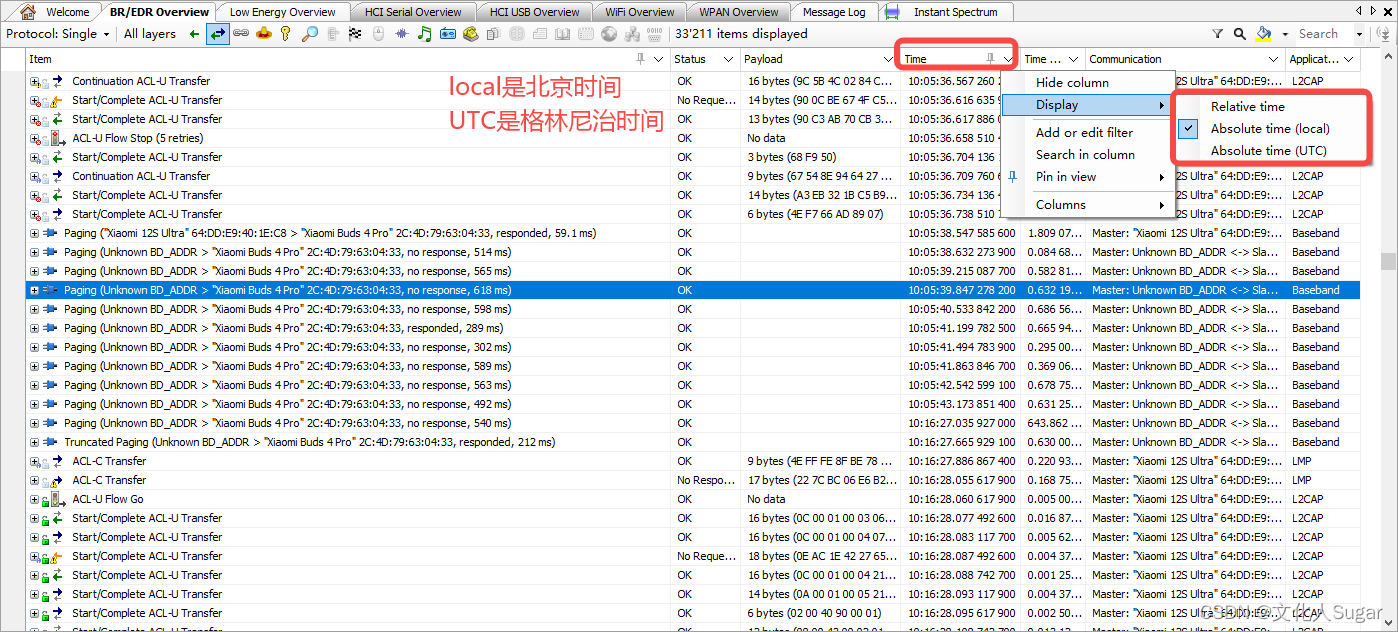This screenshot has height=632, width=1398.
Task: Open the Columns submenu
Action: [1088, 204]
